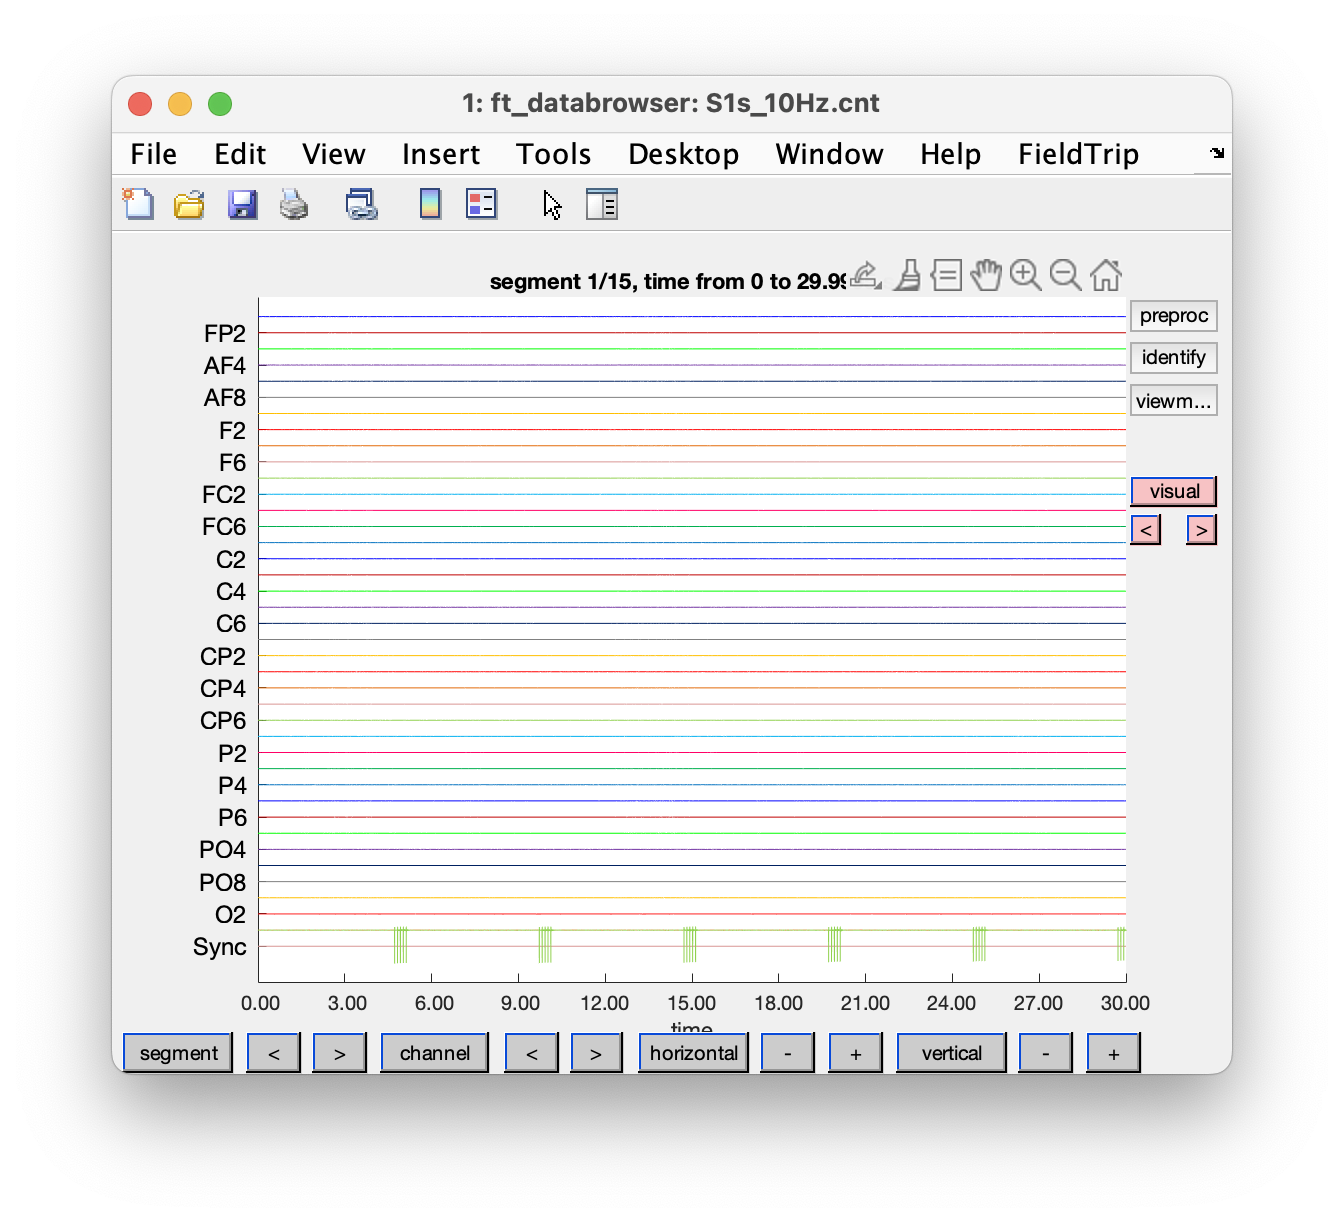The height and width of the screenshot is (1222, 1344).
Task: Click the Open File folder icon
Action: tap(189, 204)
